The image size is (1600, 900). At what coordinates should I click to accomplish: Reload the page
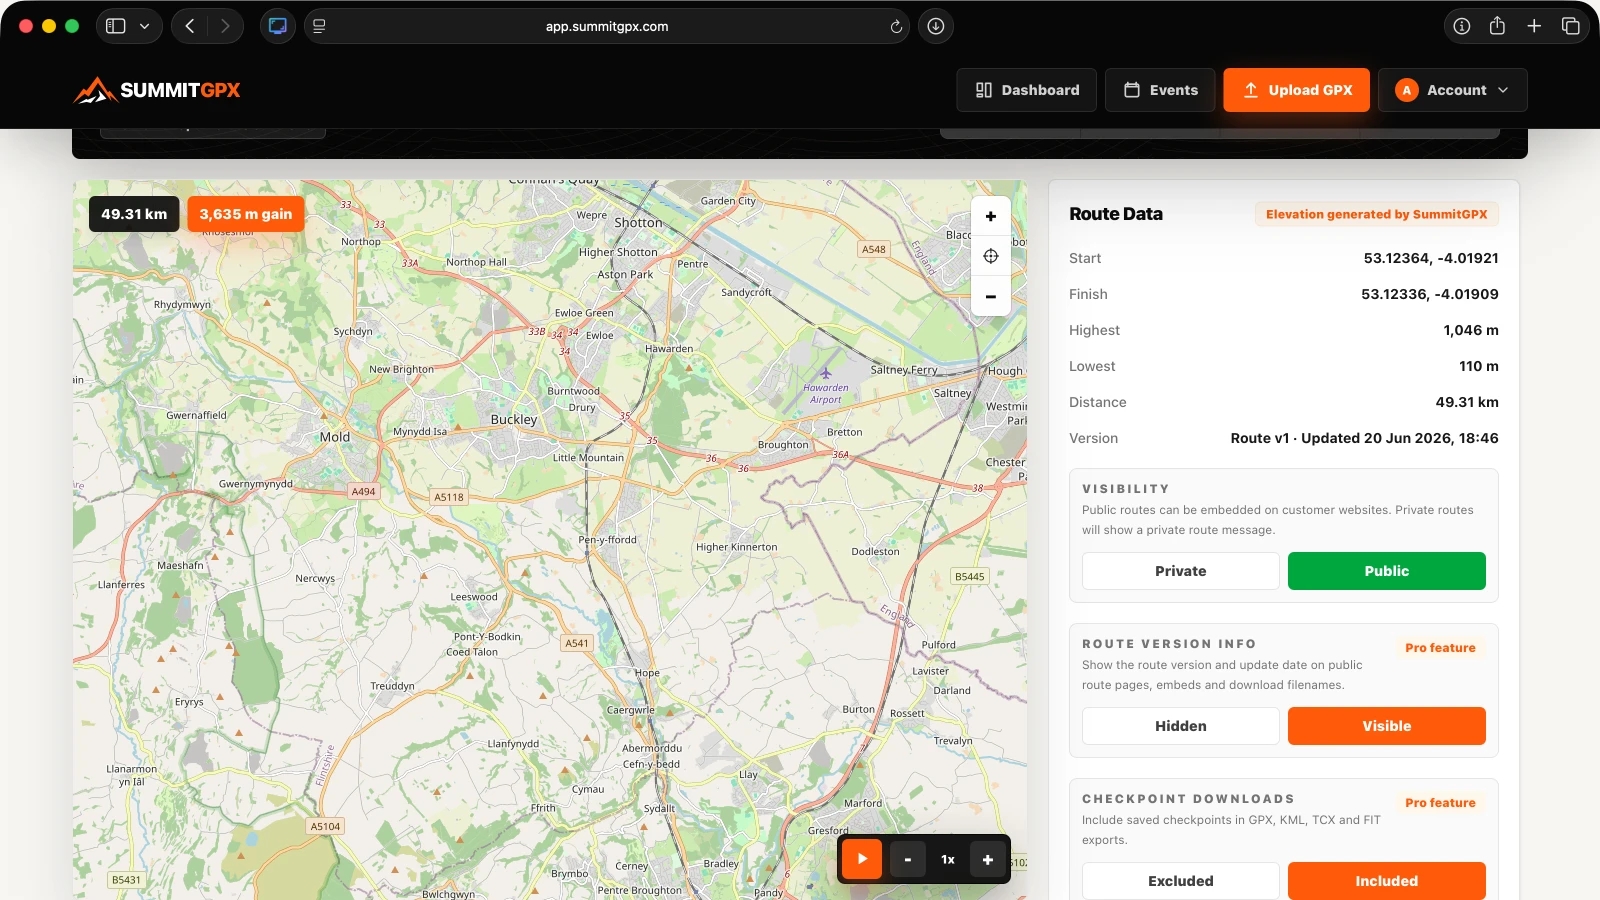click(896, 26)
